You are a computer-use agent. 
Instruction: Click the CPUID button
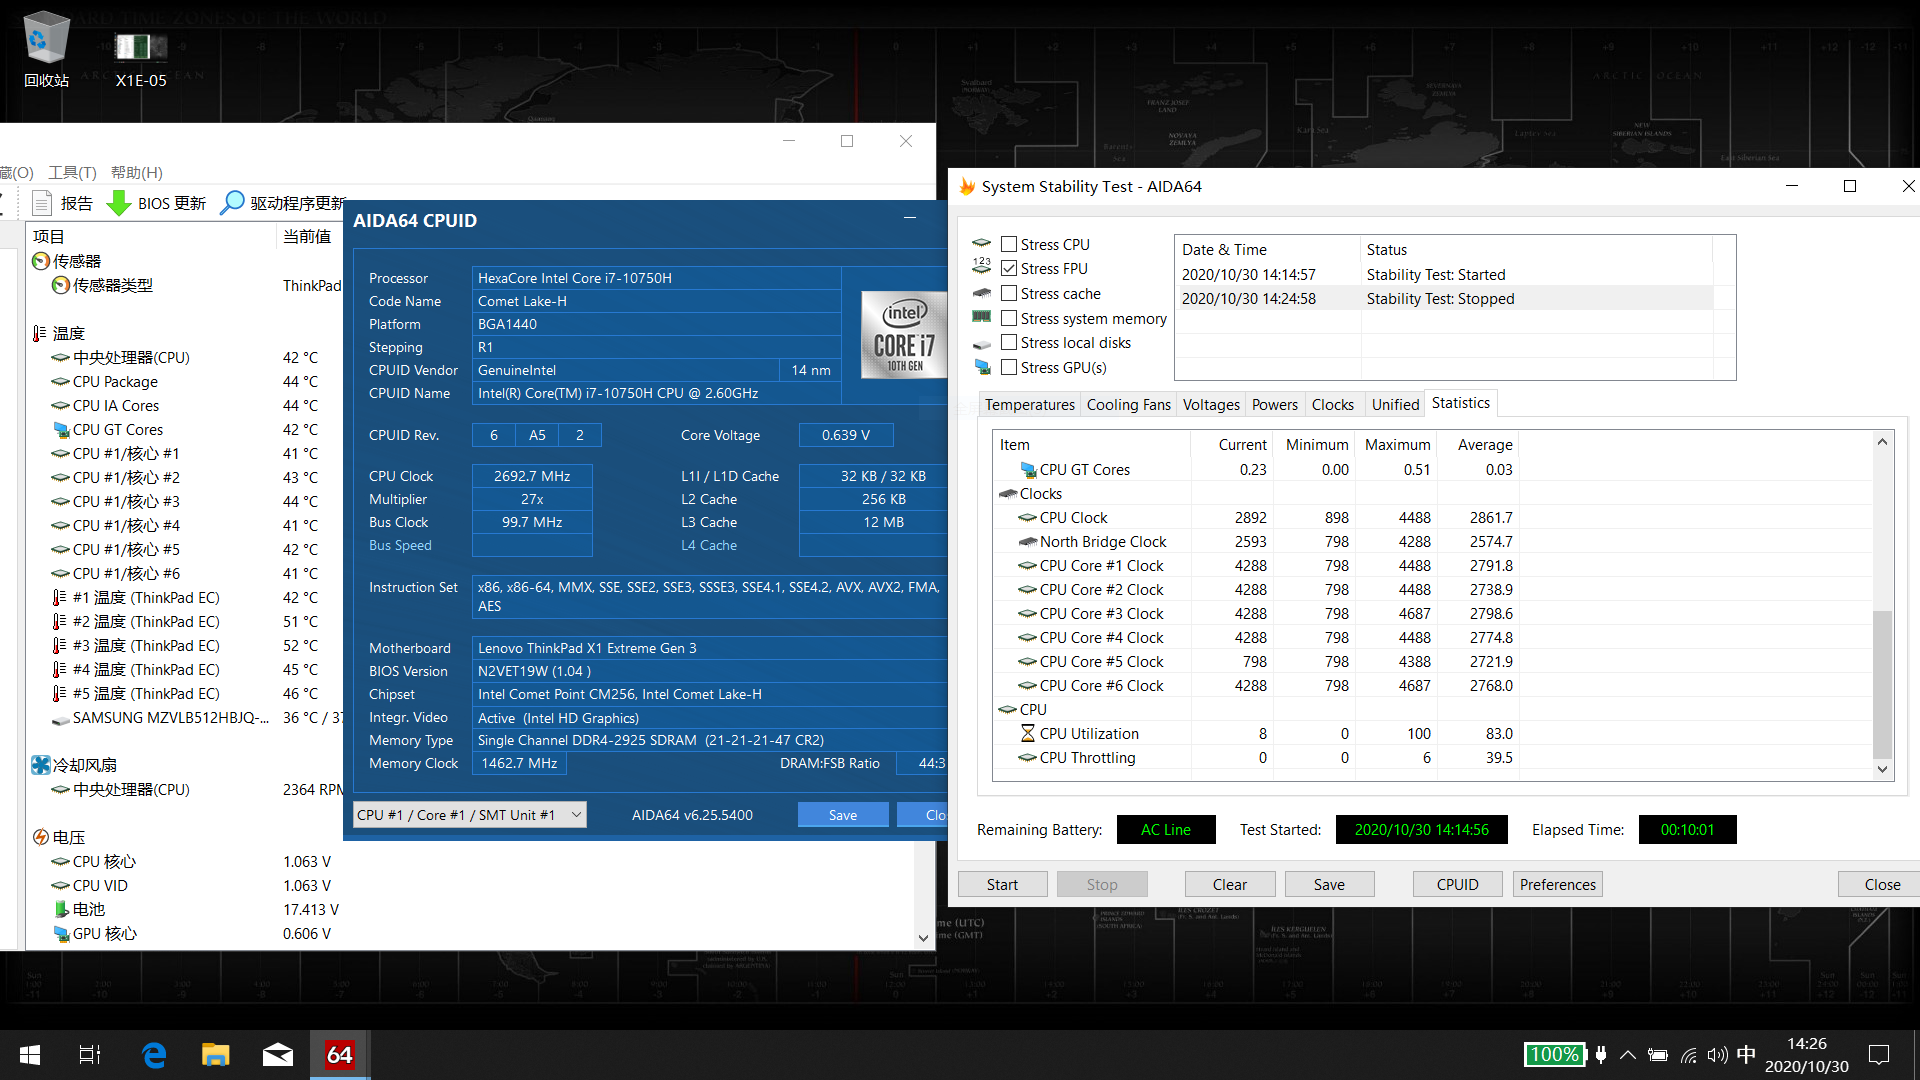tap(1457, 884)
